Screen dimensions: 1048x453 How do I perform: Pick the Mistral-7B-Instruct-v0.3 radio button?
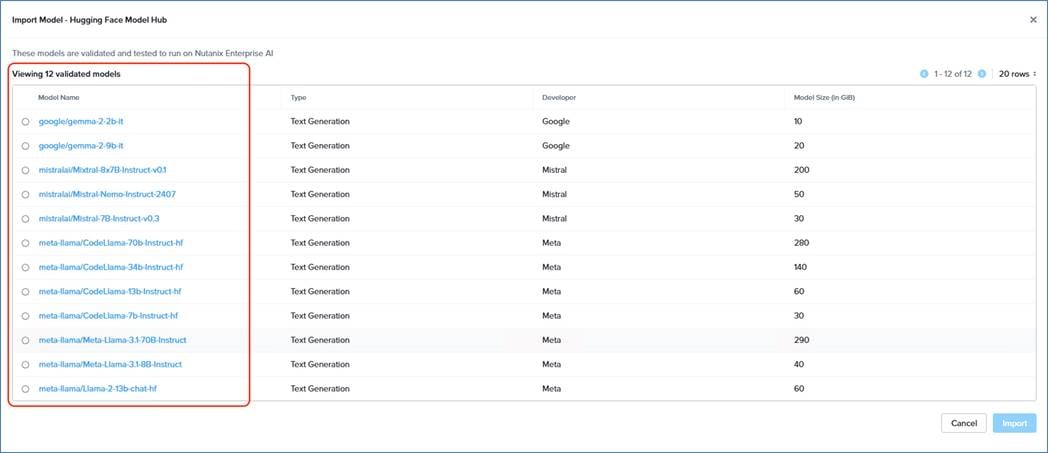(x=25, y=218)
